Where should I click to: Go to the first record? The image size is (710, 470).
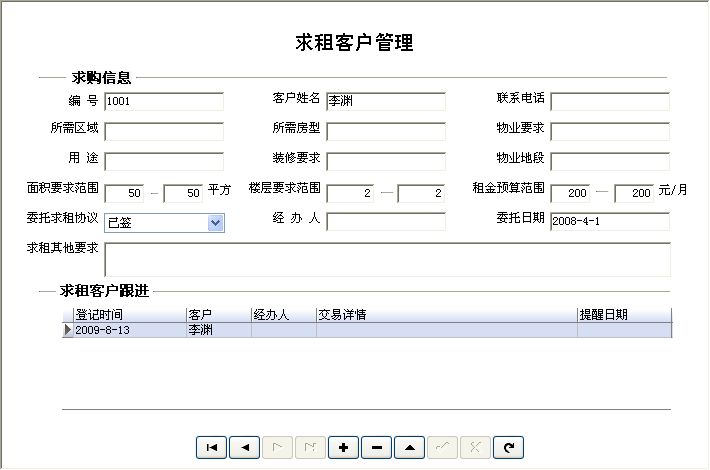[x=211, y=447]
